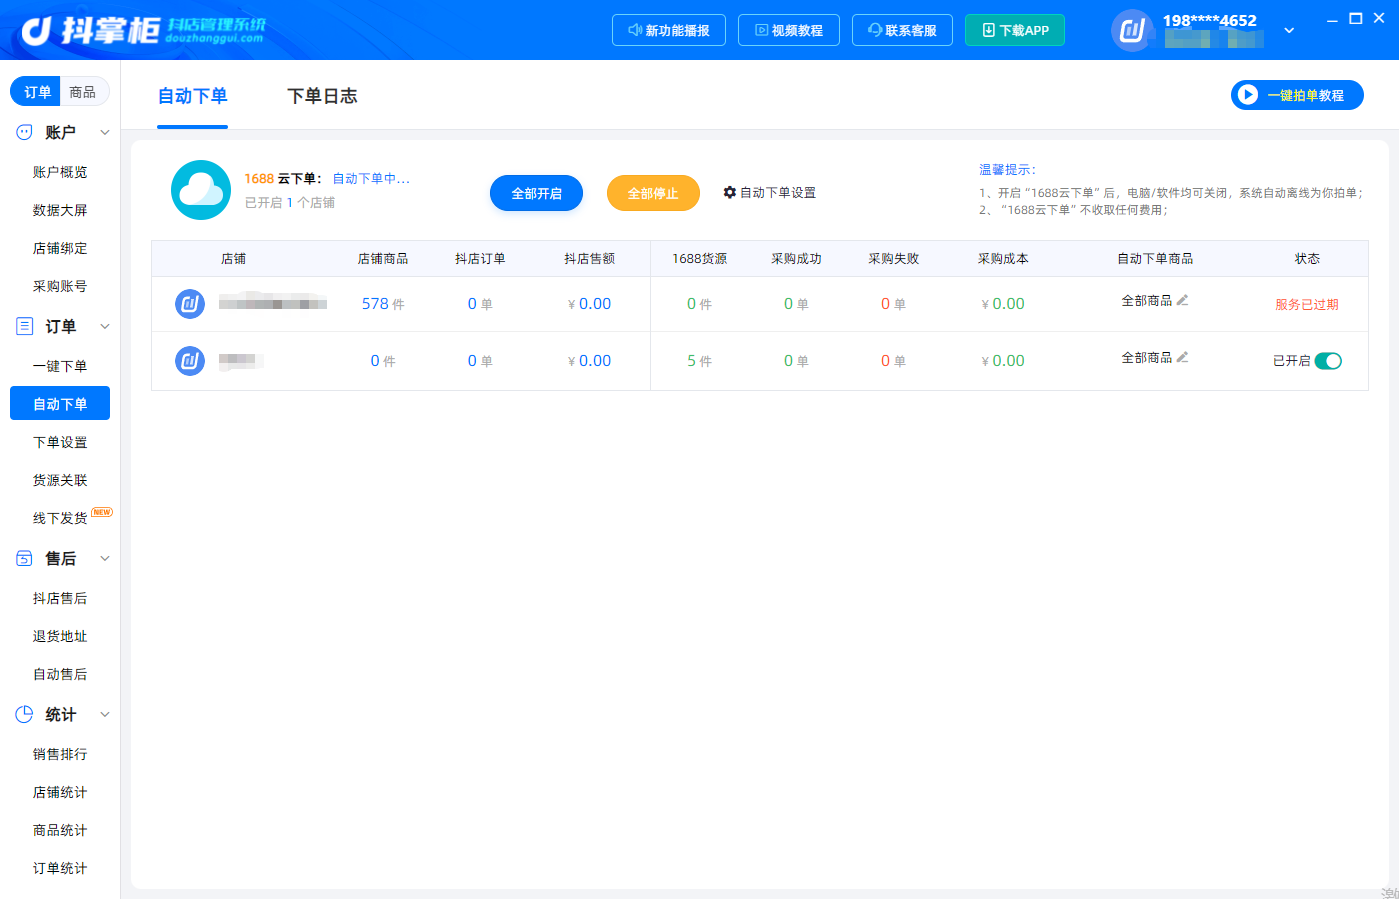Collapse the 统计 sidebar section

coord(105,714)
